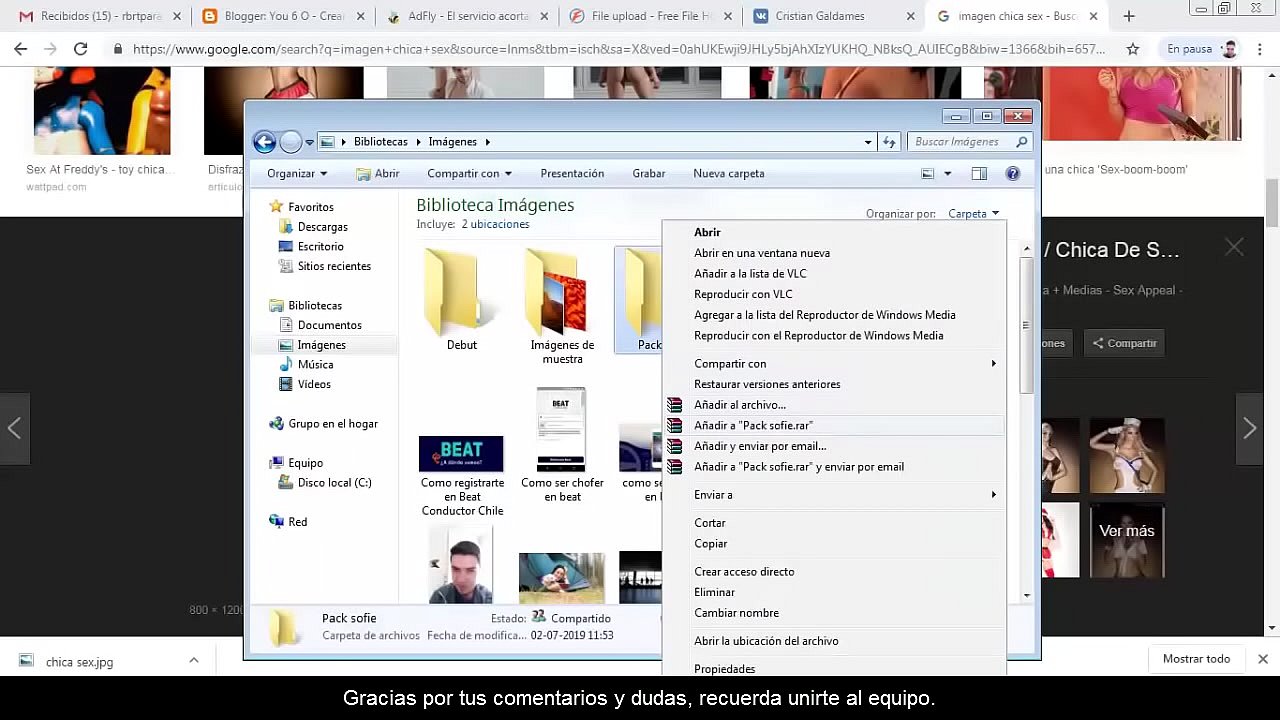Click the change view icon in Explorer
The width and height of the screenshot is (1280, 720).
pos(928,174)
